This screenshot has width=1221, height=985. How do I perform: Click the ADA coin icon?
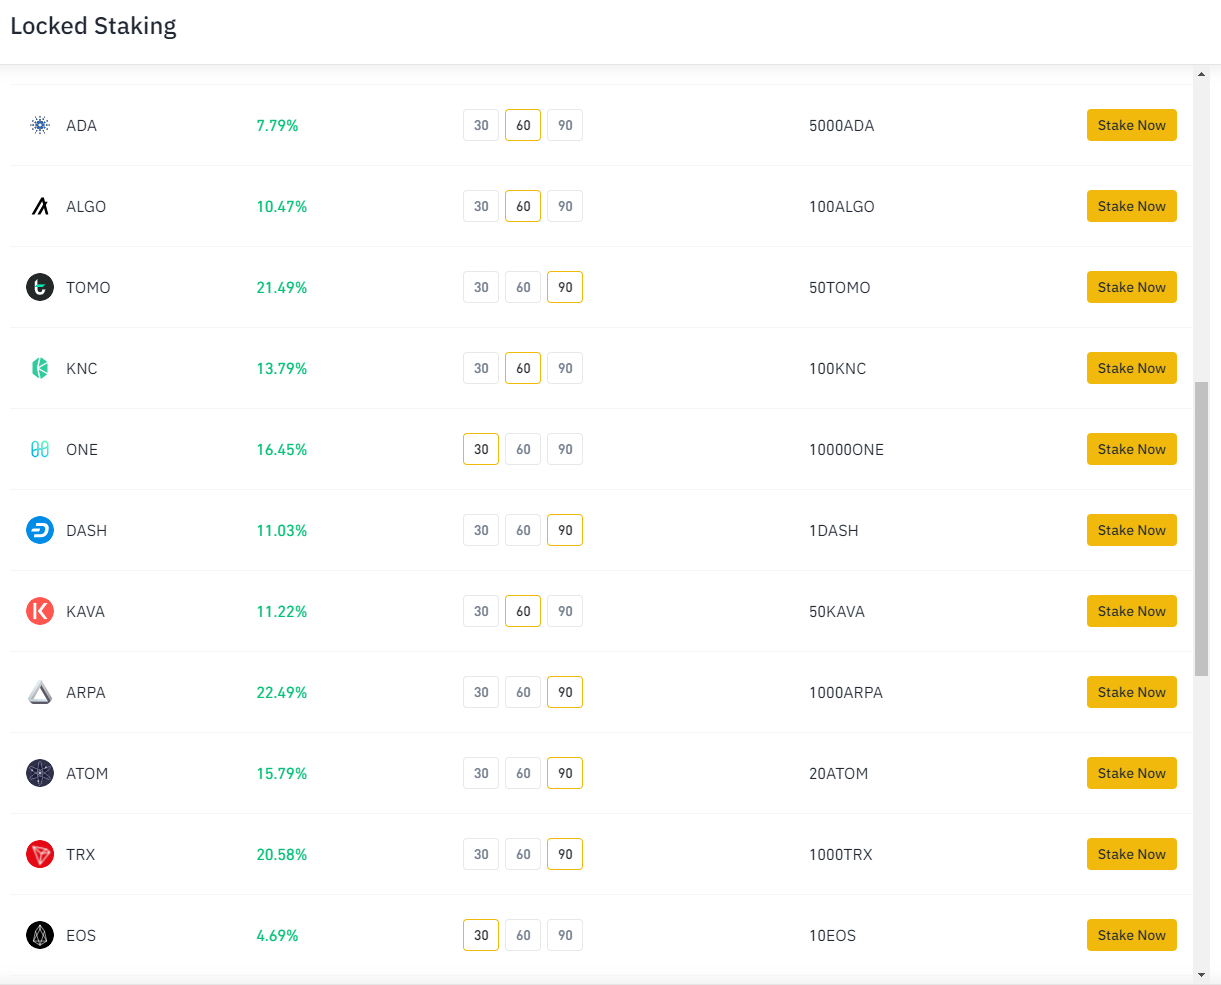40,125
